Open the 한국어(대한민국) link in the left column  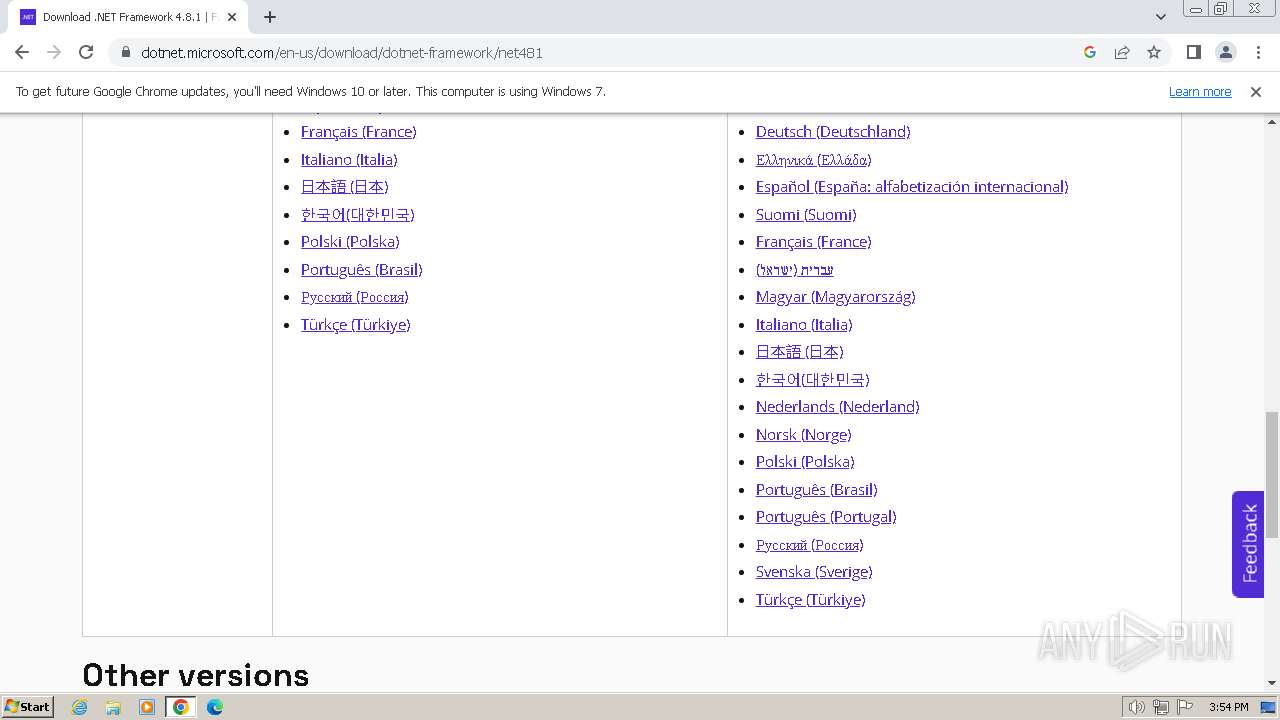pos(357,214)
